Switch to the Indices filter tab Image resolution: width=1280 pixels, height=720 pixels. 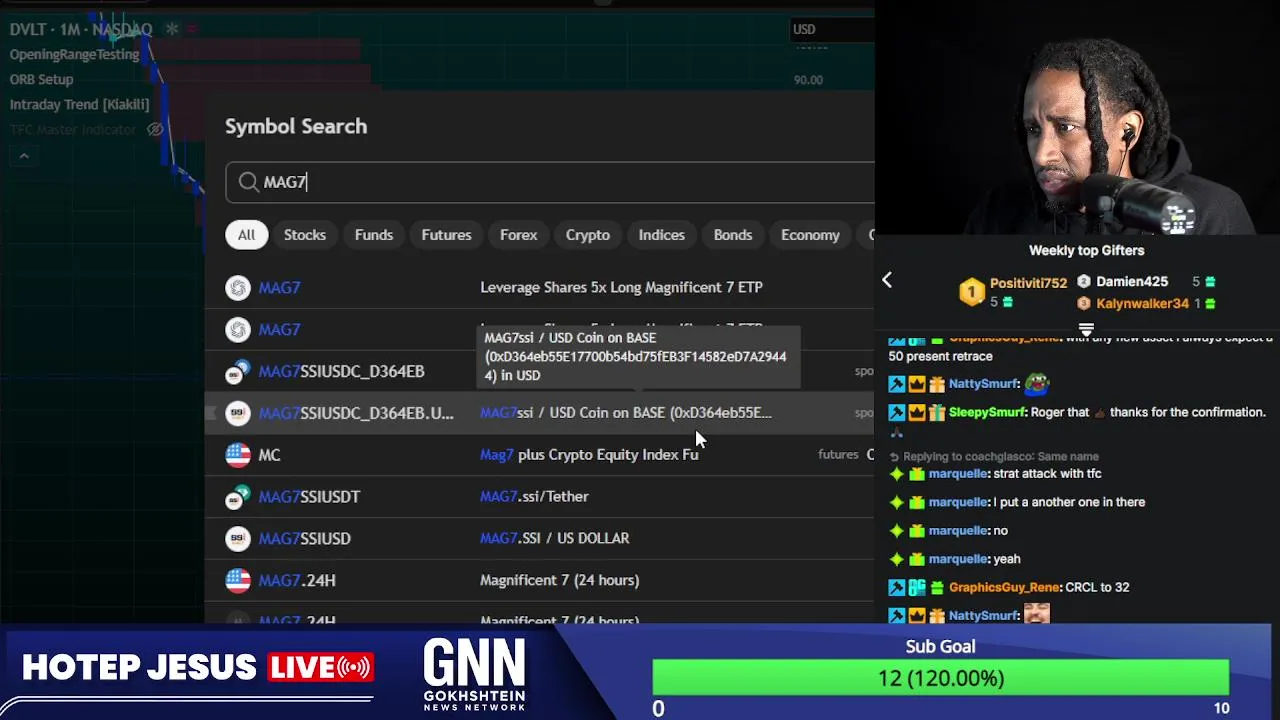[x=662, y=235]
